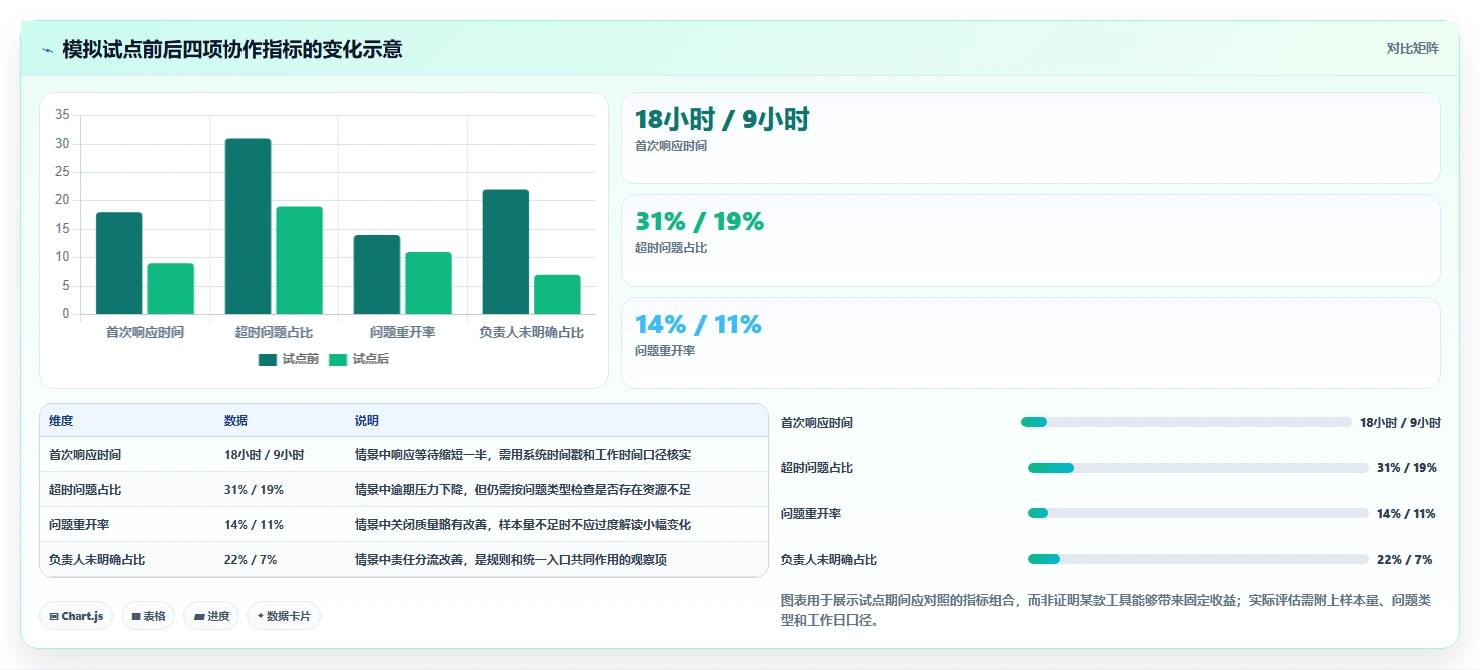Select the Chart.js tag chip
Screen dimensions: 1480x670
point(77,616)
